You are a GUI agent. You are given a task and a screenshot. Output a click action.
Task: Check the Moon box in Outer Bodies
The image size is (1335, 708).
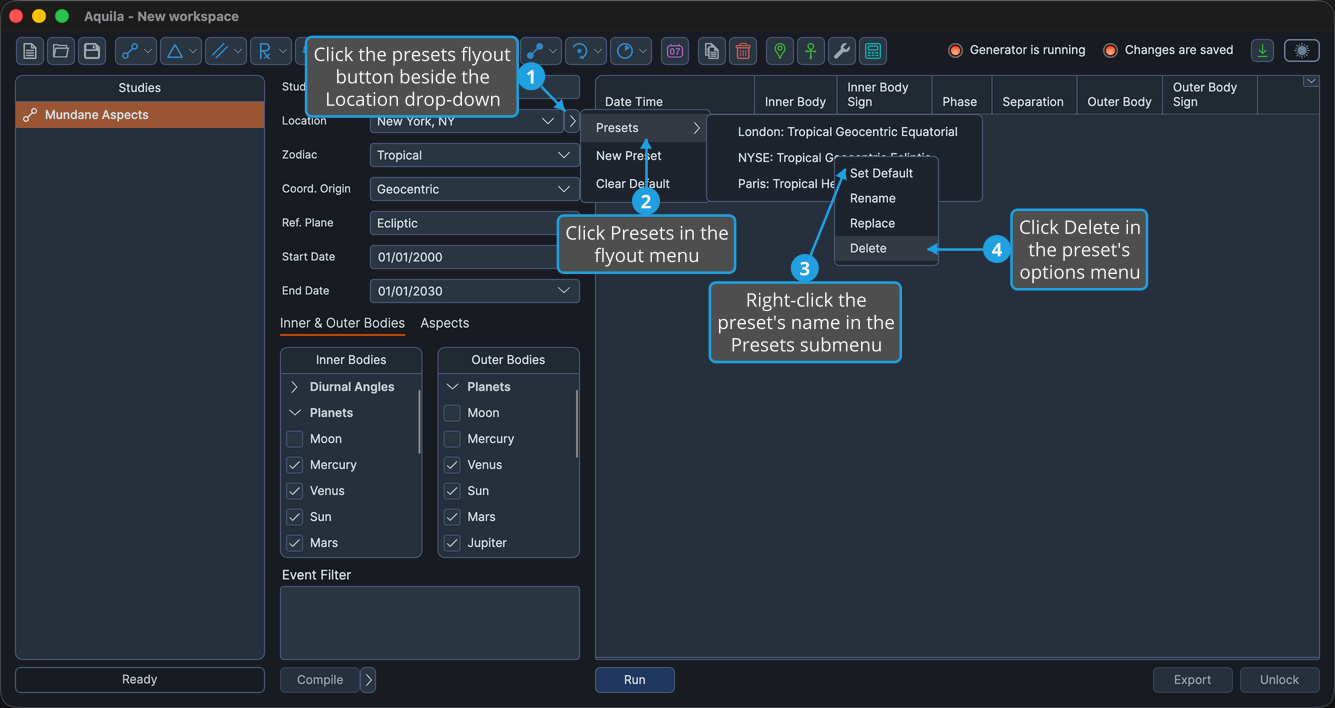[452, 413]
